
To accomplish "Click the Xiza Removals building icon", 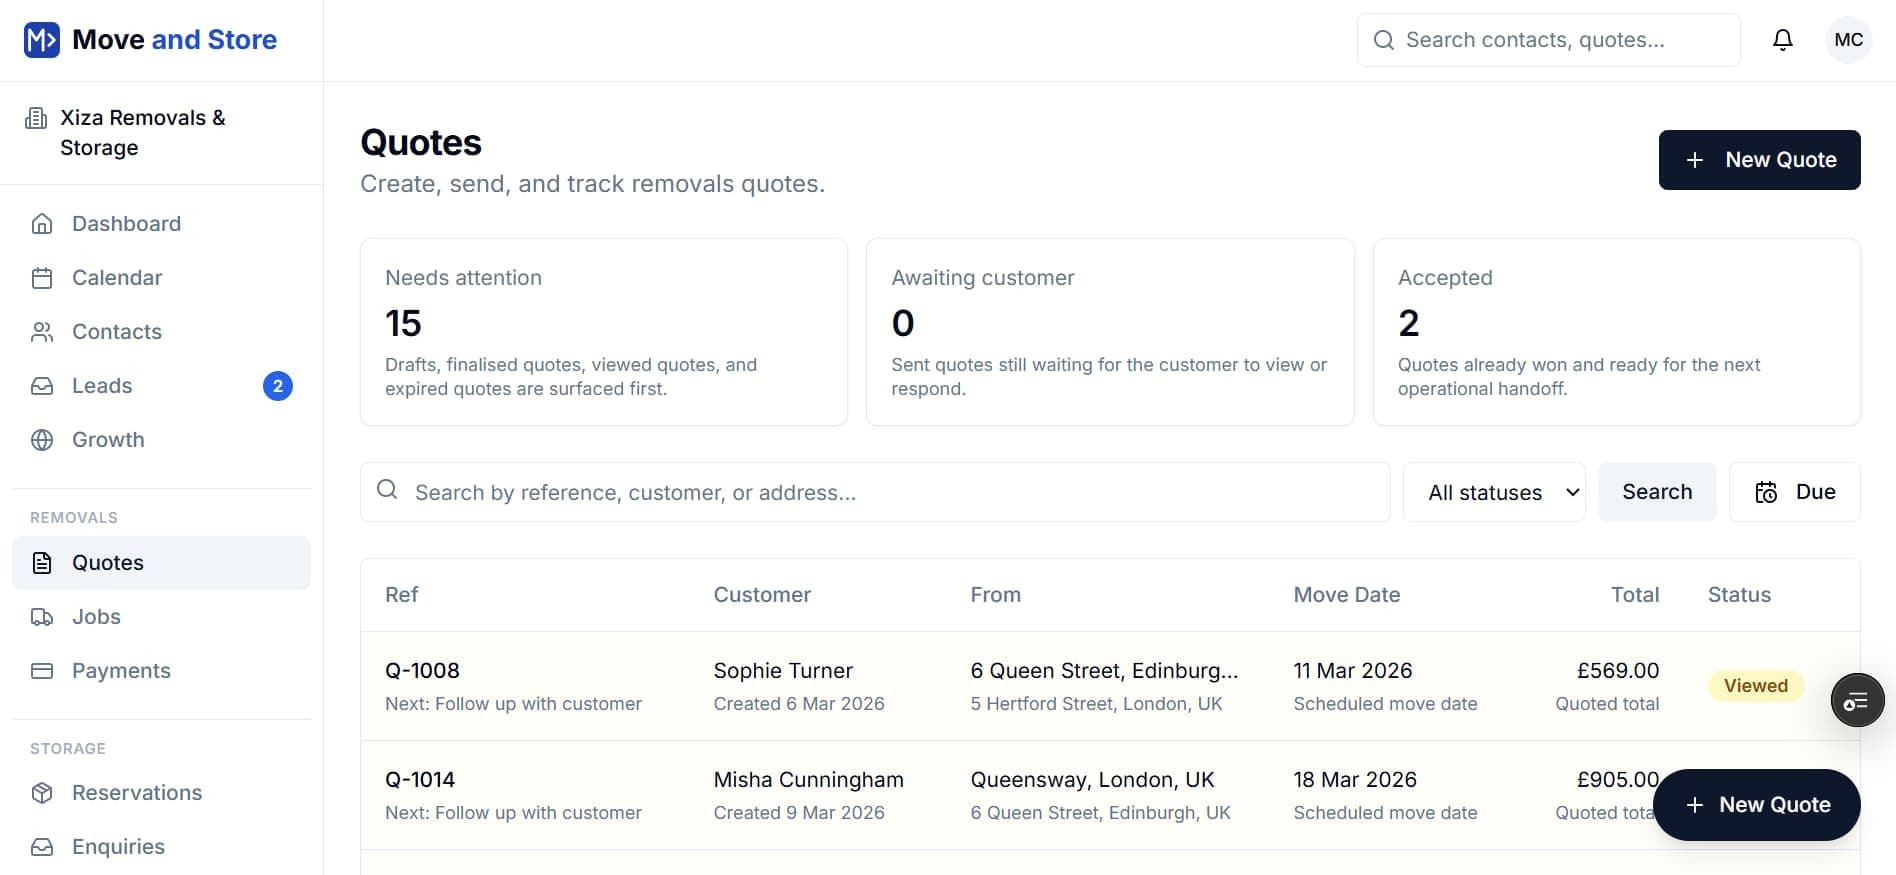I will pos(36,118).
